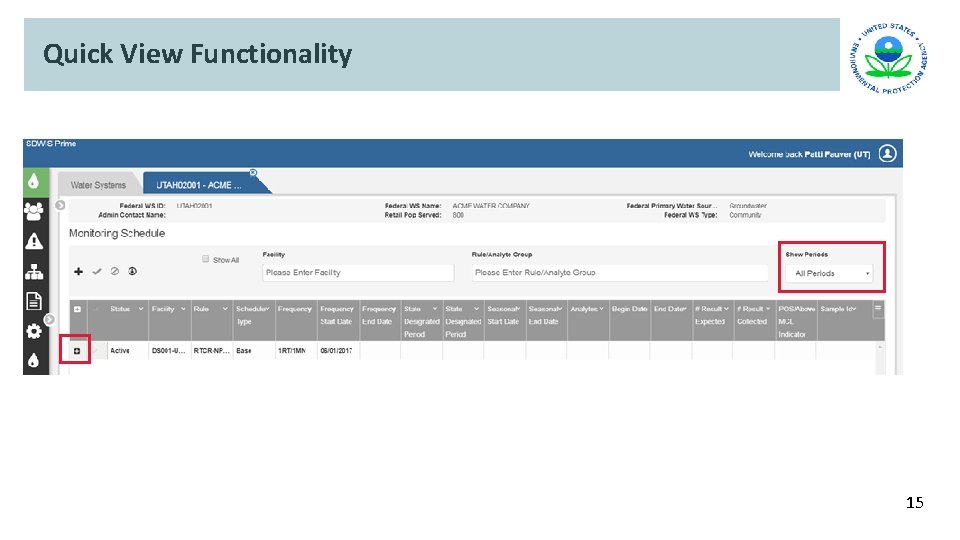Click the prohibit circle toolbar icon
Viewport: 960px width, 540px height.
[x=114, y=271]
